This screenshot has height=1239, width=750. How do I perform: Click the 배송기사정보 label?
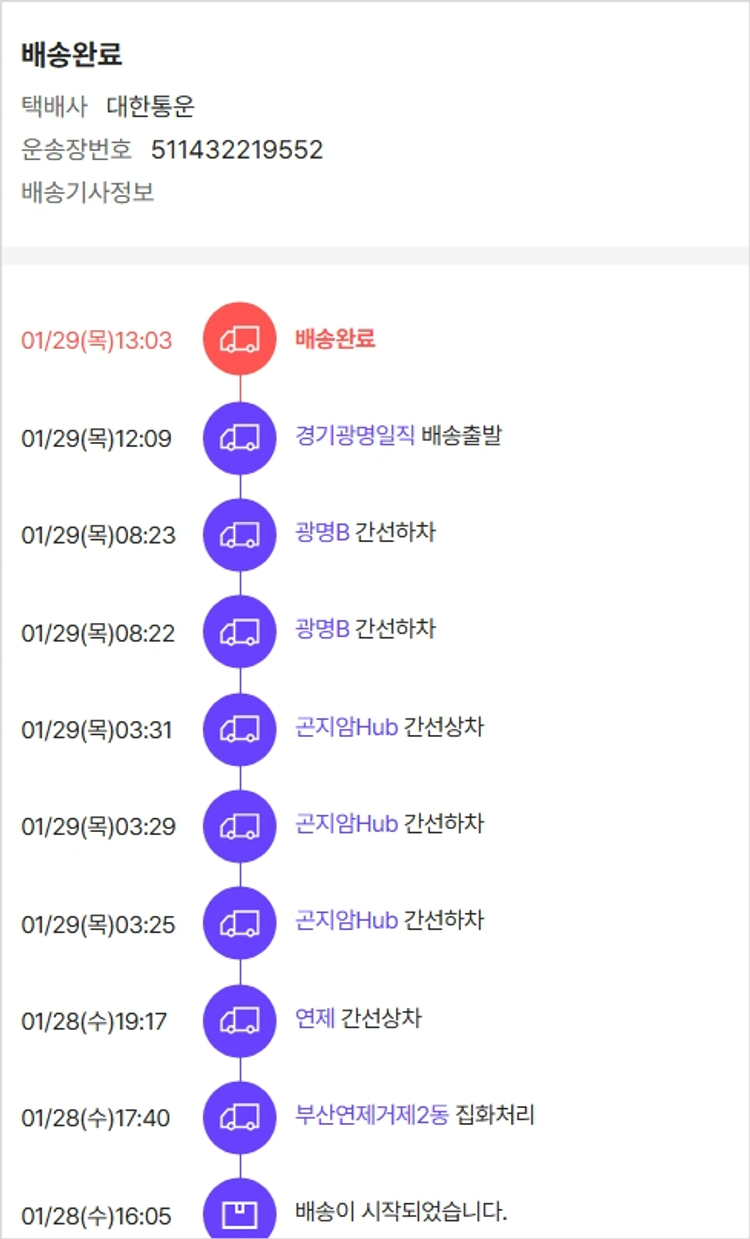pyautogui.click(x=88, y=192)
